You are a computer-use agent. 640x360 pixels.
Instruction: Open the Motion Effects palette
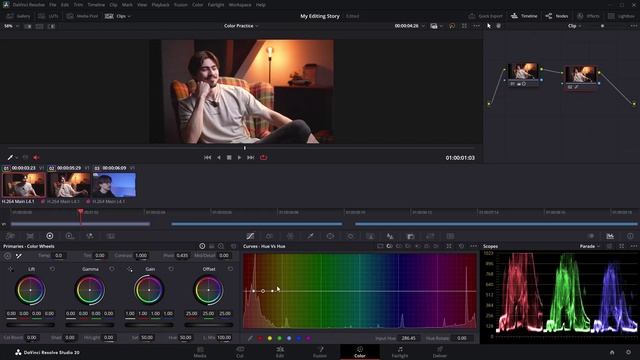tap(110, 236)
